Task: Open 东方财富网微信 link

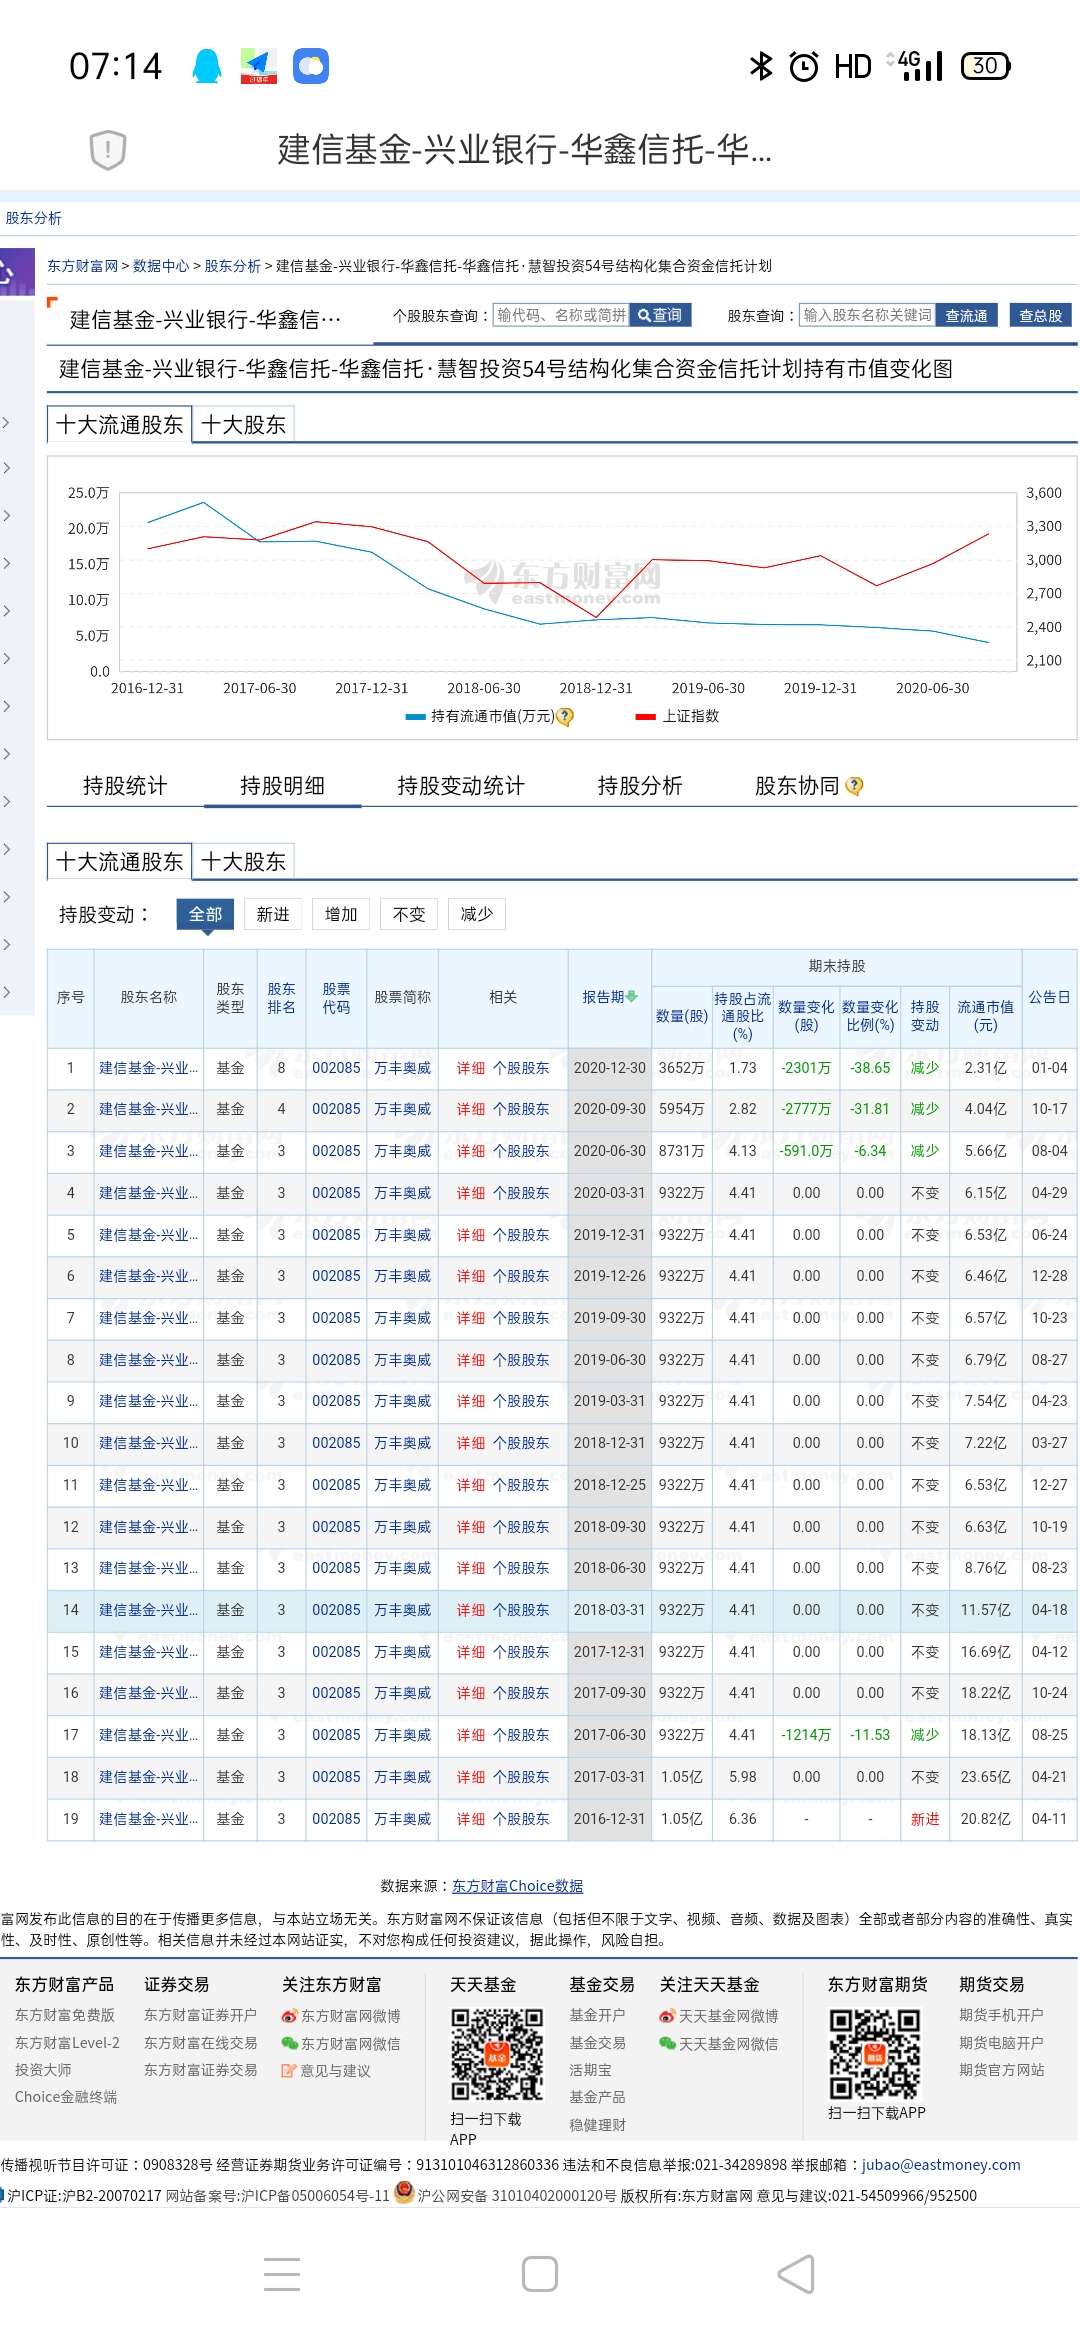Action: [x=342, y=2043]
